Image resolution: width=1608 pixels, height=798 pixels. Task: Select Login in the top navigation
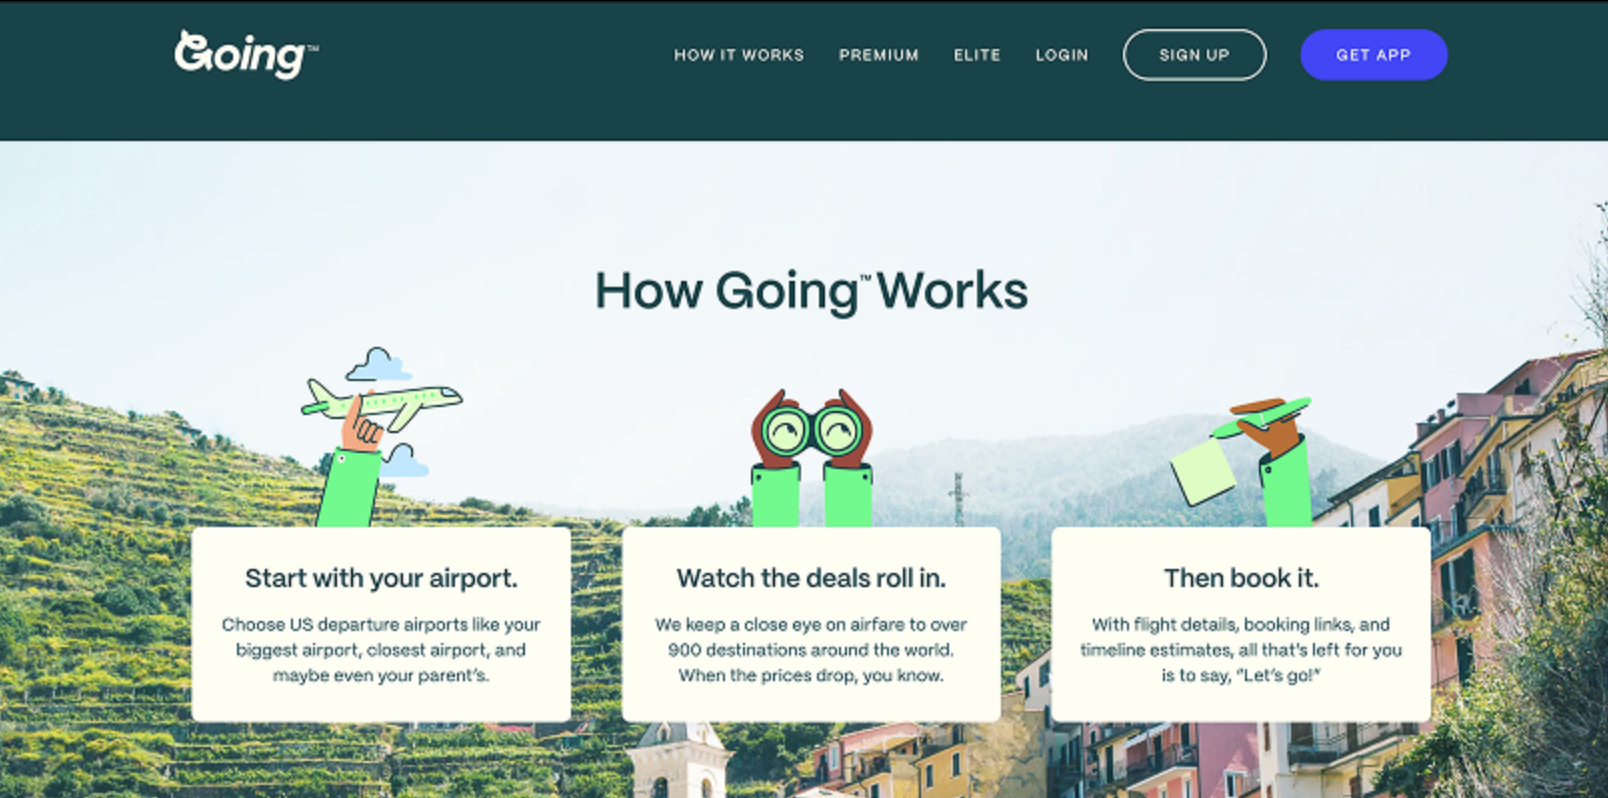click(1062, 55)
